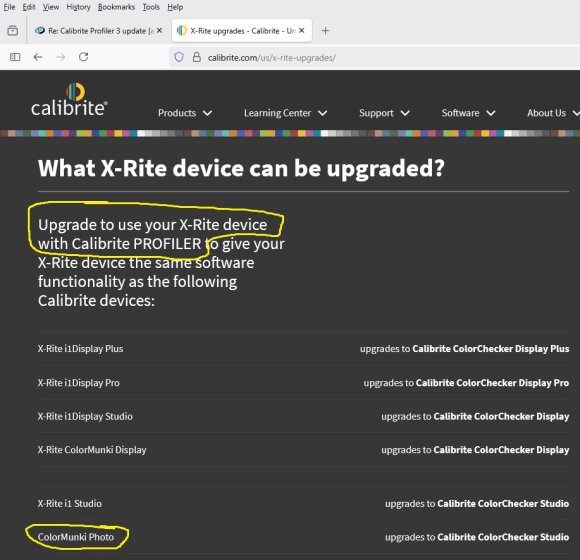Click the calibrite.com address bar
The image size is (580, 560).
click(x=374, y=58)
